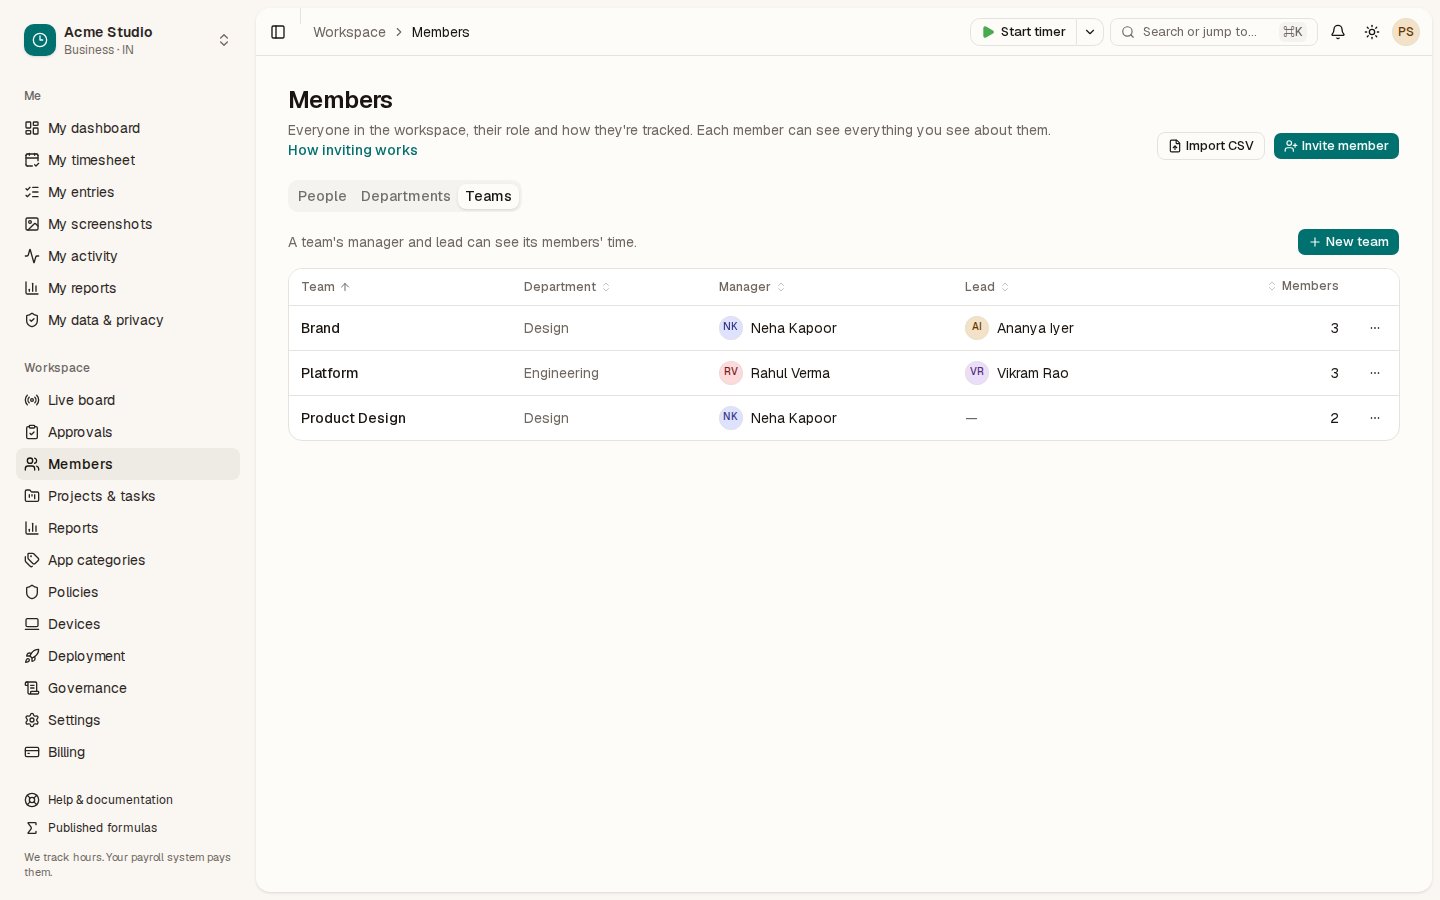Open My dashboard from sidebar

[128, 128]
